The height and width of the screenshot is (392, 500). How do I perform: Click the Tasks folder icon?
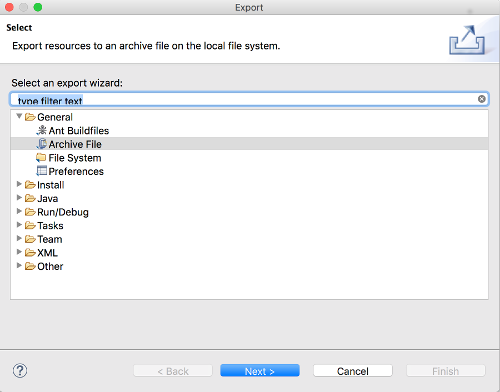(x=30, y=226)
